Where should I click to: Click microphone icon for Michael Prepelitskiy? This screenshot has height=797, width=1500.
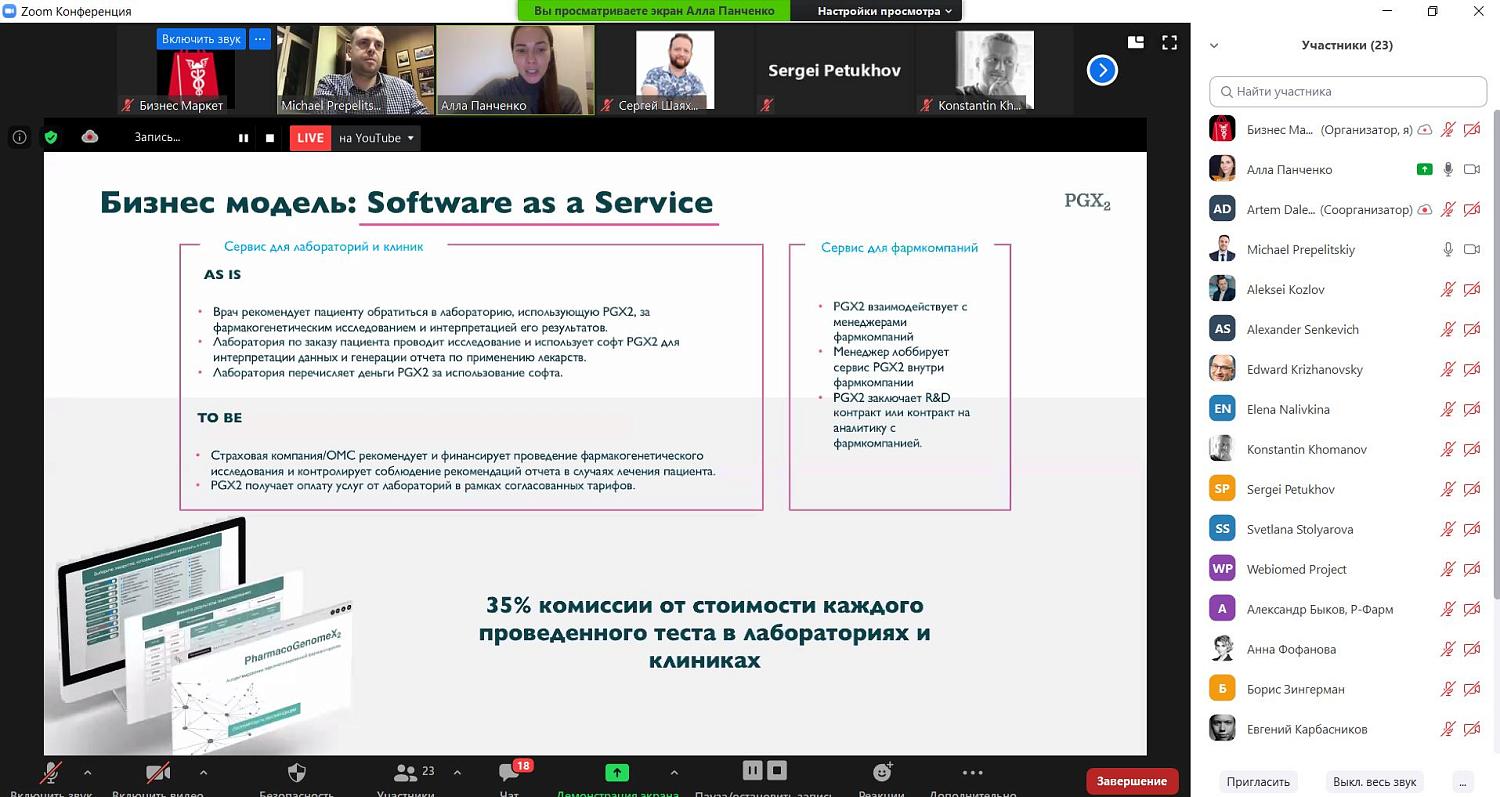(x=1447, y=249)
